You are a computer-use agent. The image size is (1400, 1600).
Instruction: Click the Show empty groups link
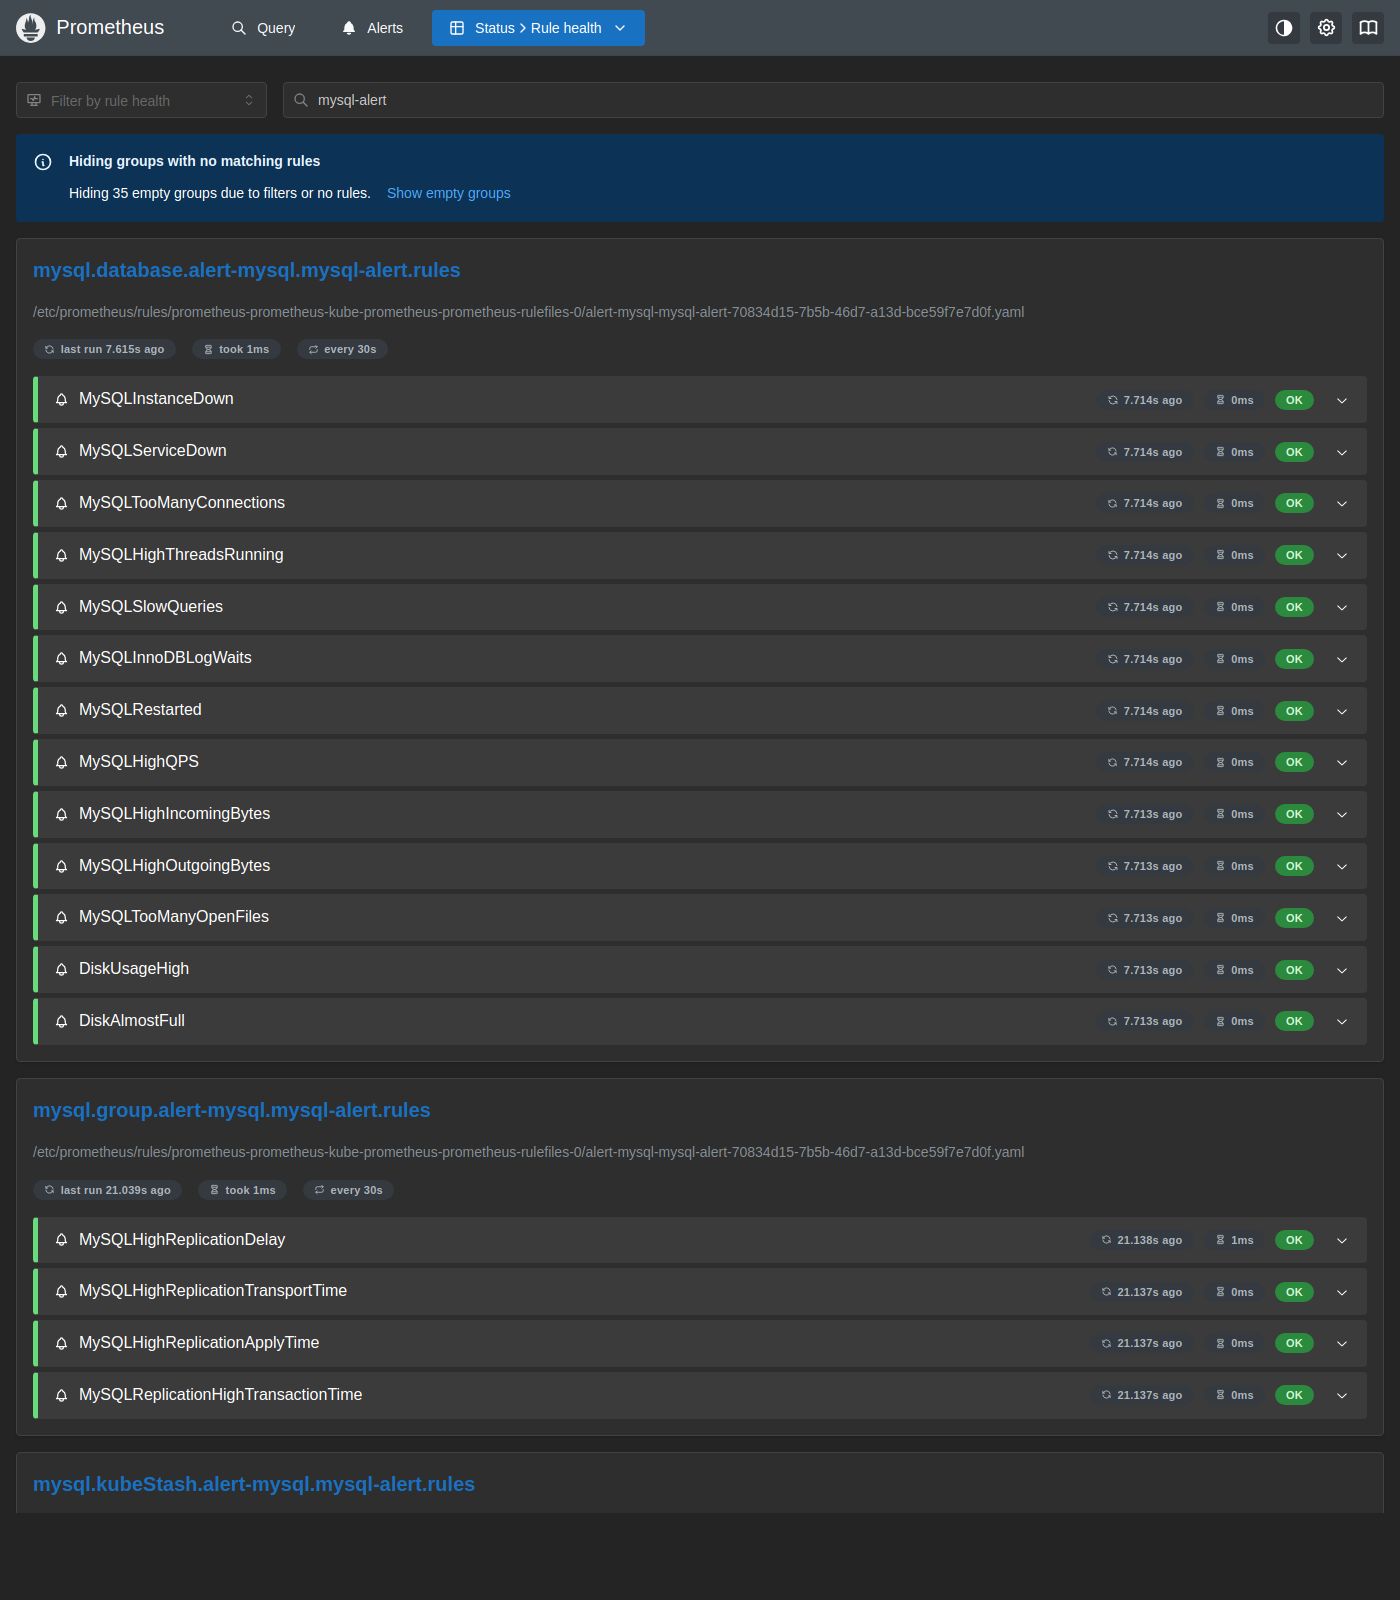449,193
